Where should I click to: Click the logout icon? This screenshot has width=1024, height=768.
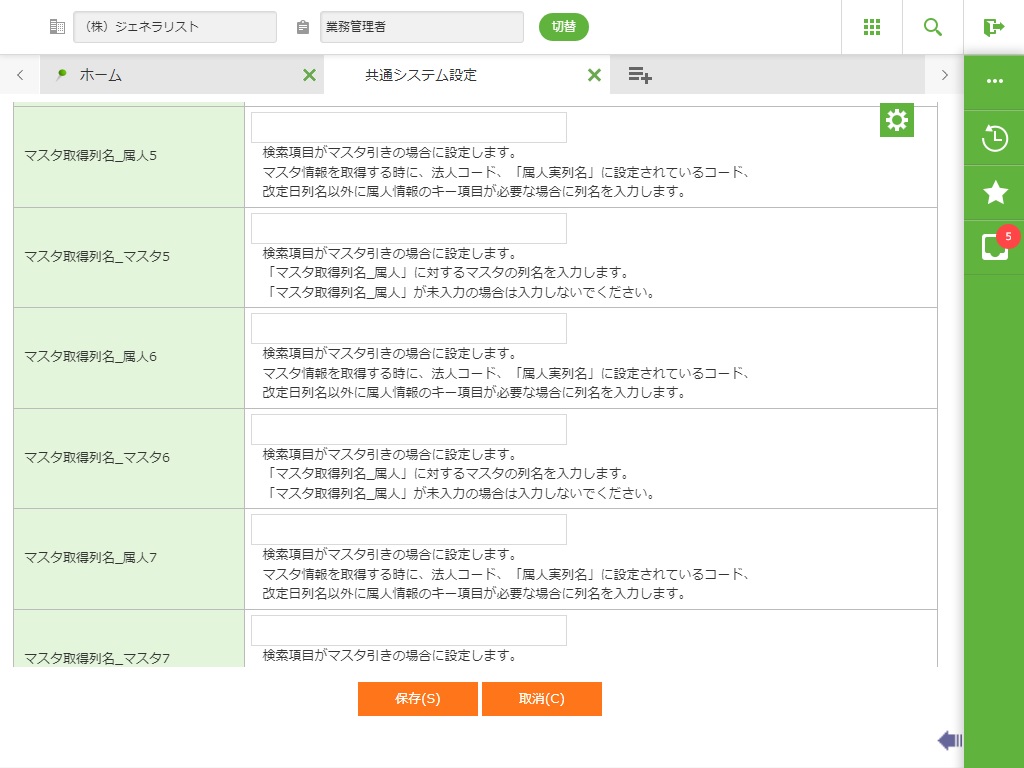(x=994, y=27)
